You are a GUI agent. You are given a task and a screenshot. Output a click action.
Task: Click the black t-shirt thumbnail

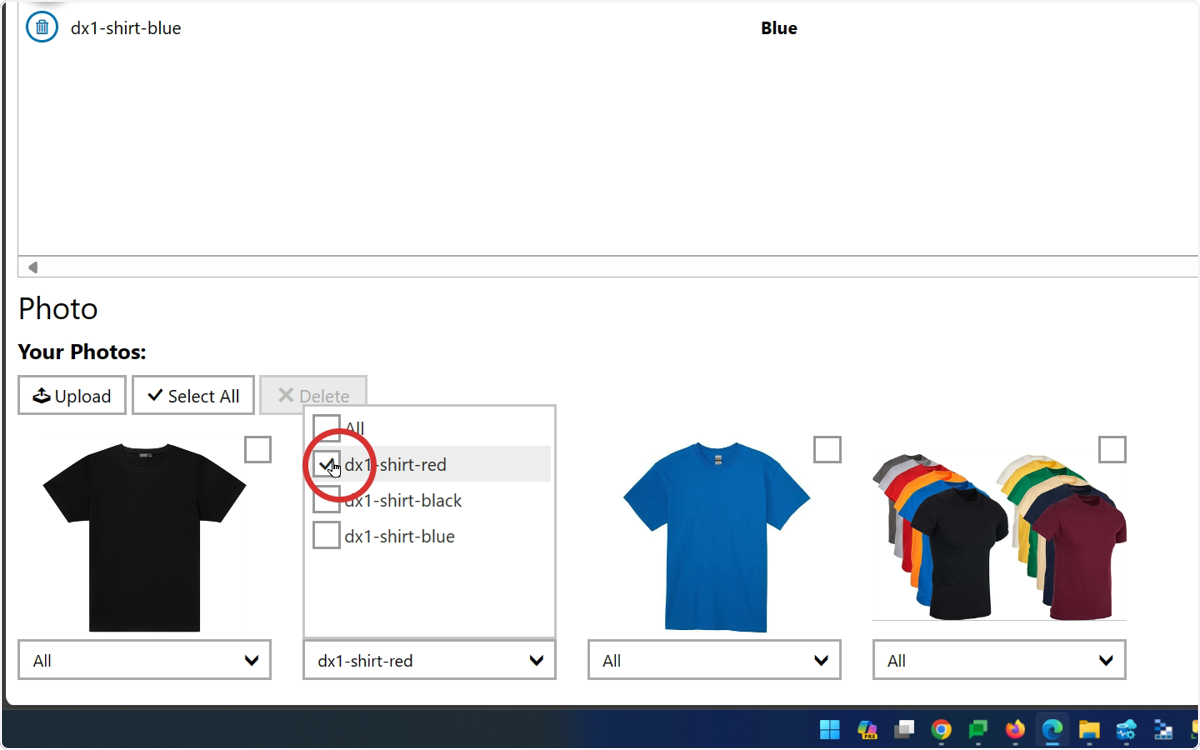145,538
